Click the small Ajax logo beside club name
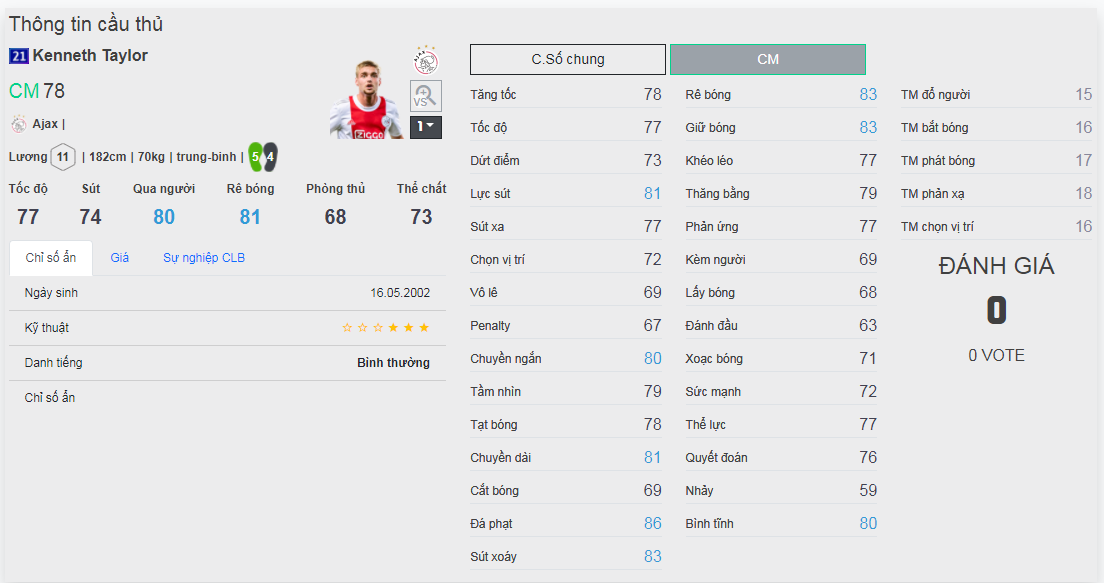The width and height of the screenshot is (1104, 583). 18,124
